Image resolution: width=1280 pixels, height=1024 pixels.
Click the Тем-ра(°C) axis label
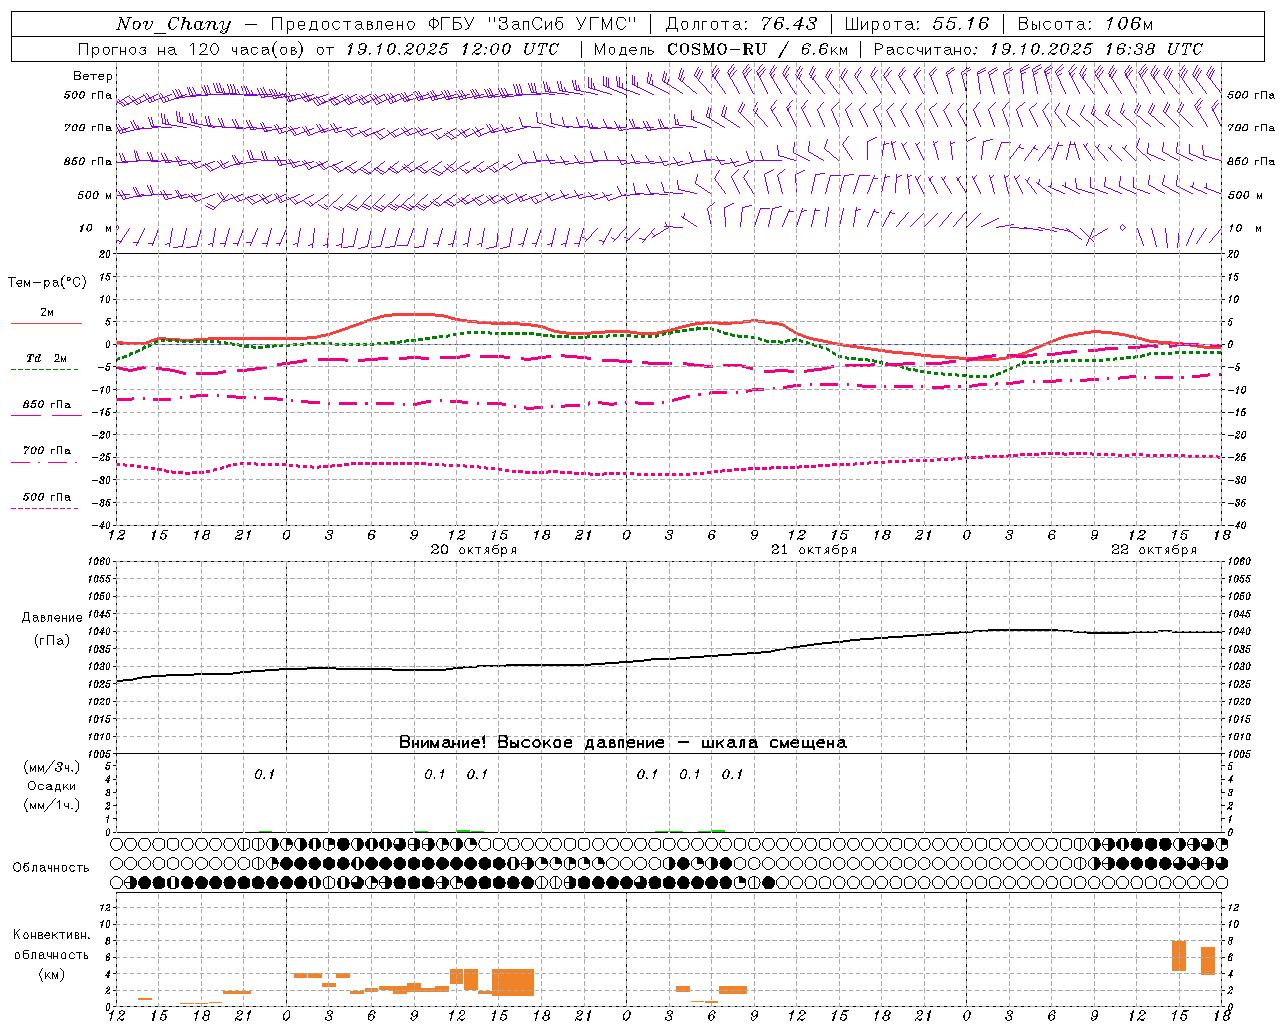47,283
